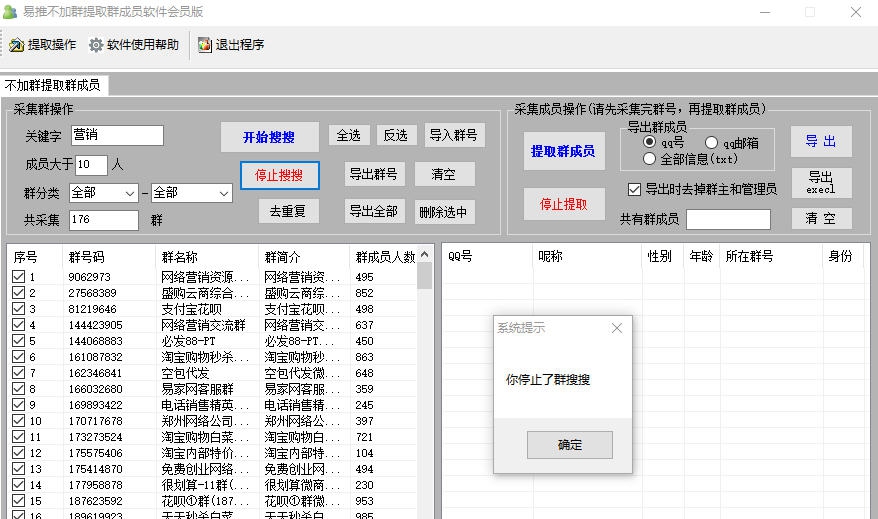Select group number 144423905

tap(95, 325)
